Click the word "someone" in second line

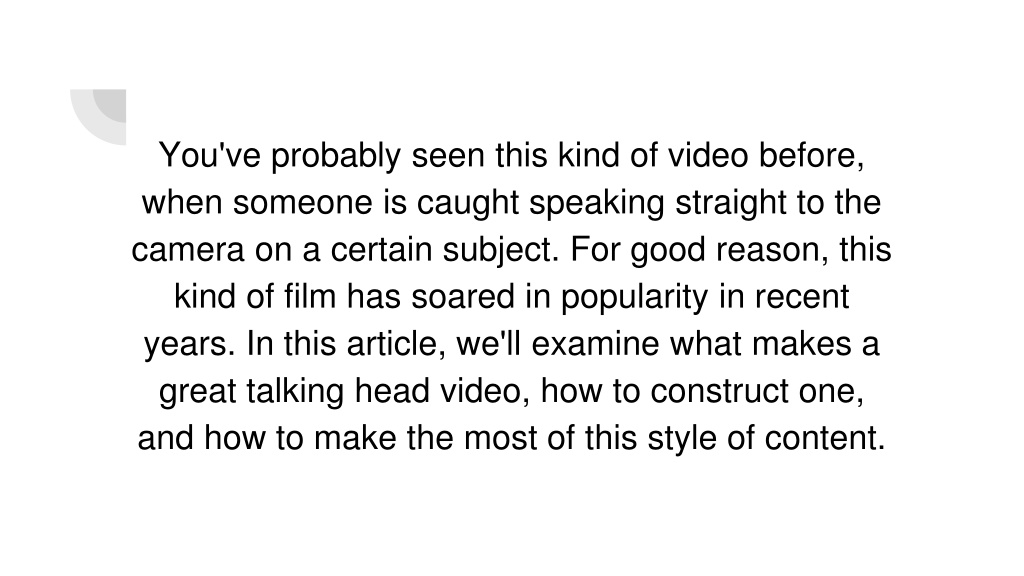tap(303, 202)
